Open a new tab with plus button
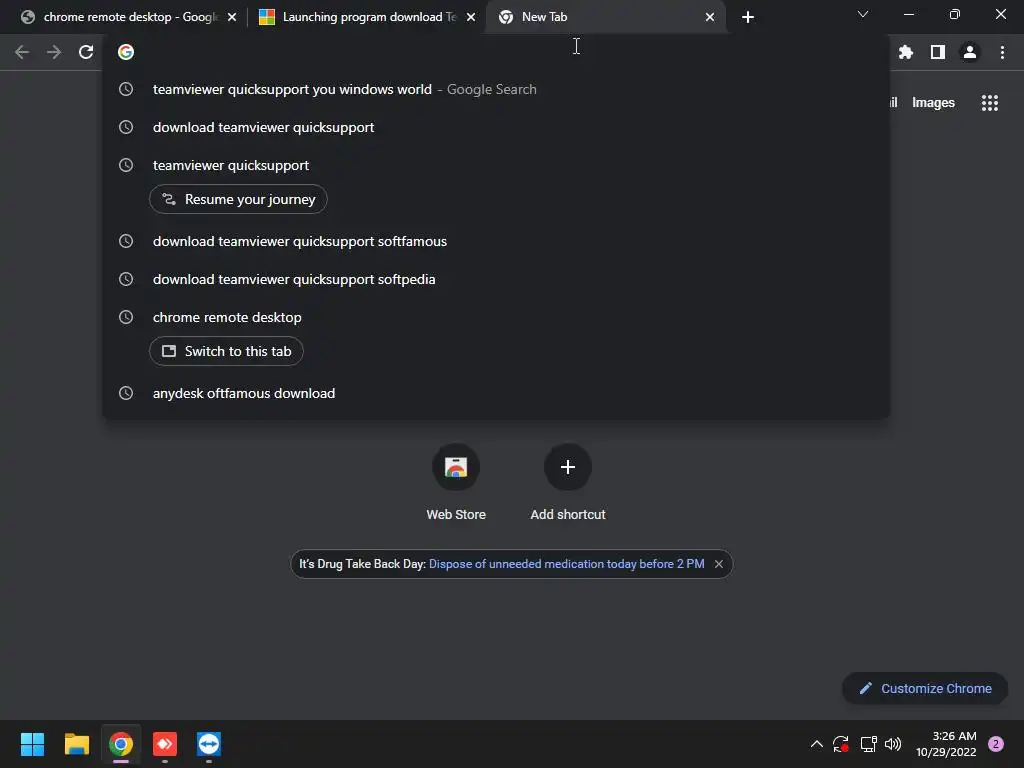This screenshot has height=768, width=1024. click(x=748, y=17)
